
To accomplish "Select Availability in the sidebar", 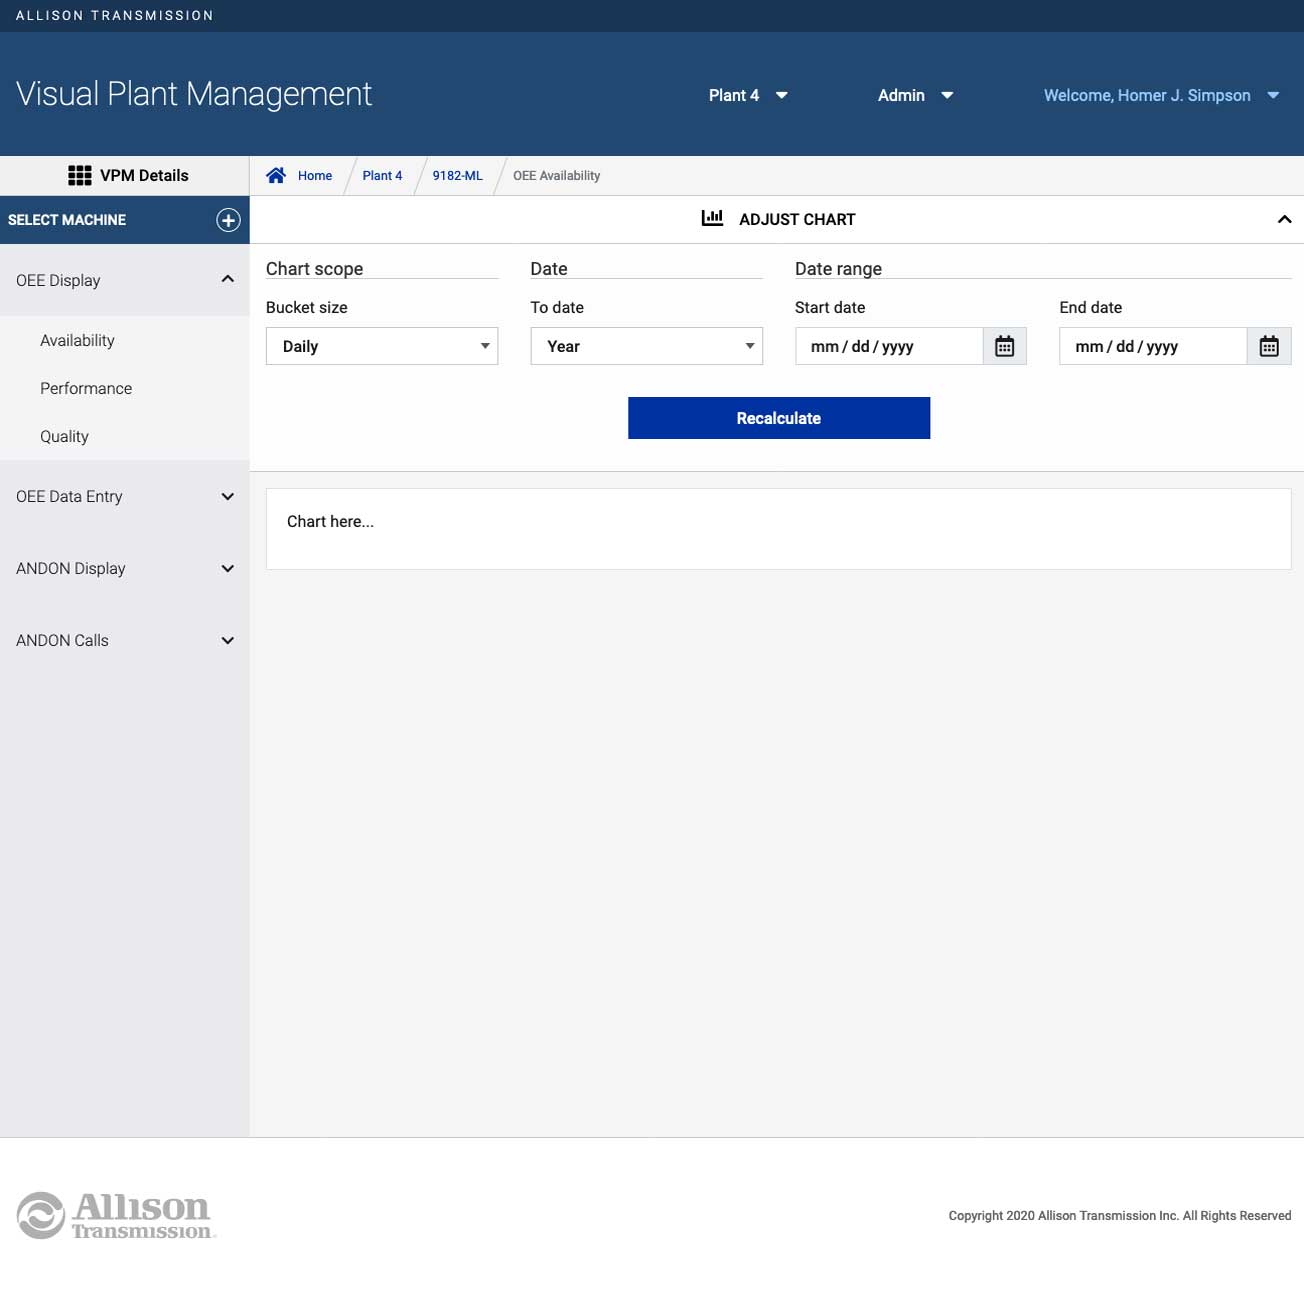I will click(77, 340).
